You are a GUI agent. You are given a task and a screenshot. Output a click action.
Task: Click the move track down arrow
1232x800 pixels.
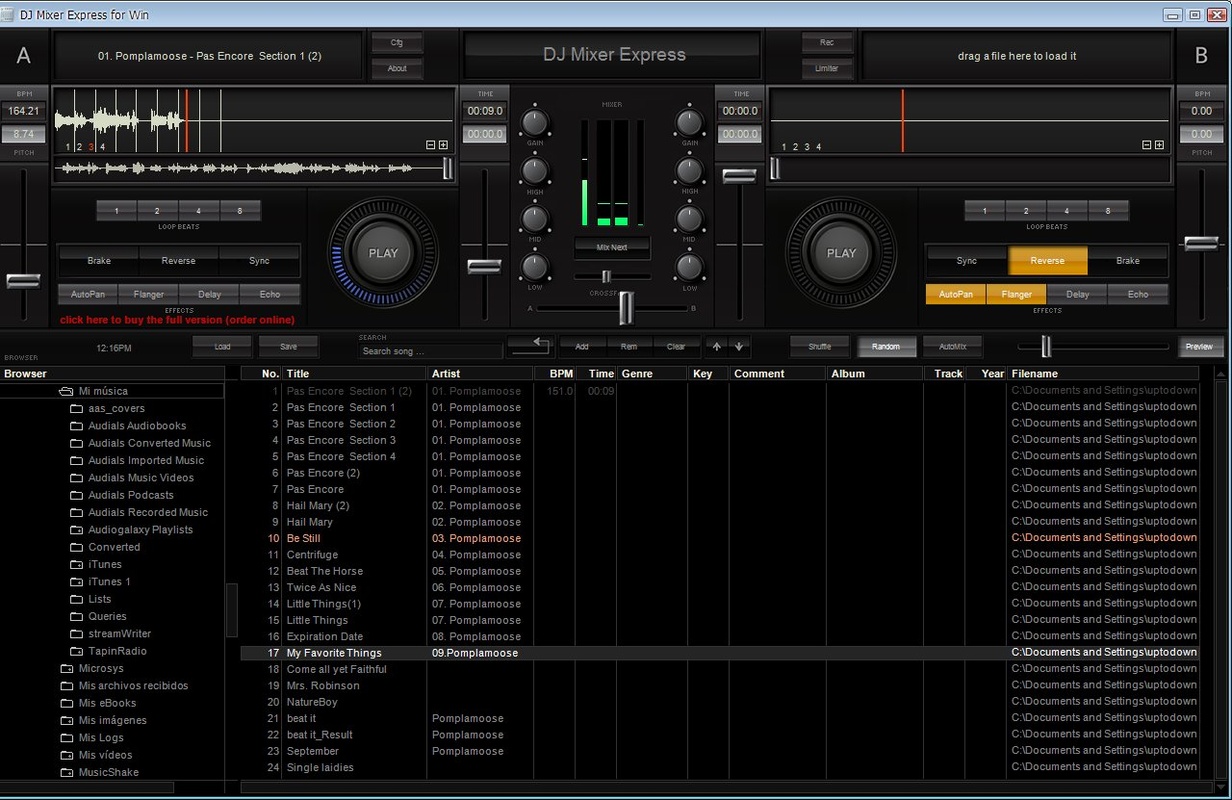[739, 347]
